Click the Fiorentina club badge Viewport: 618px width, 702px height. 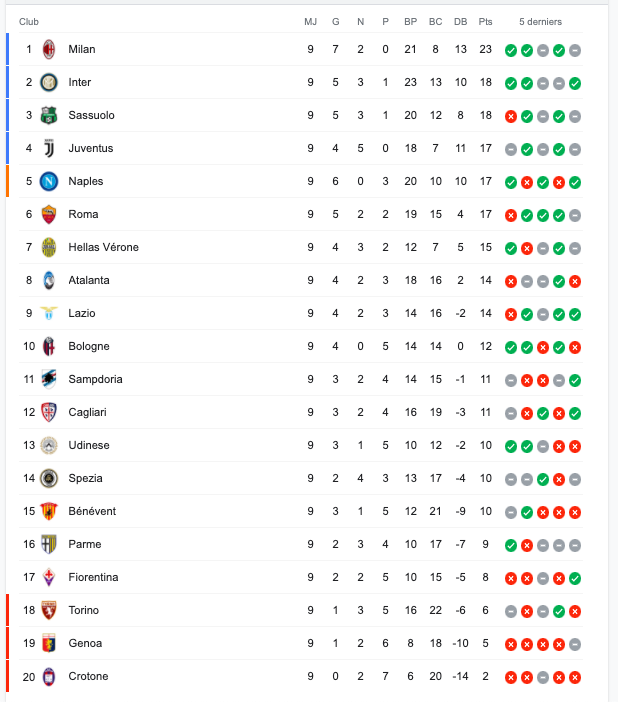pos(49,577)
